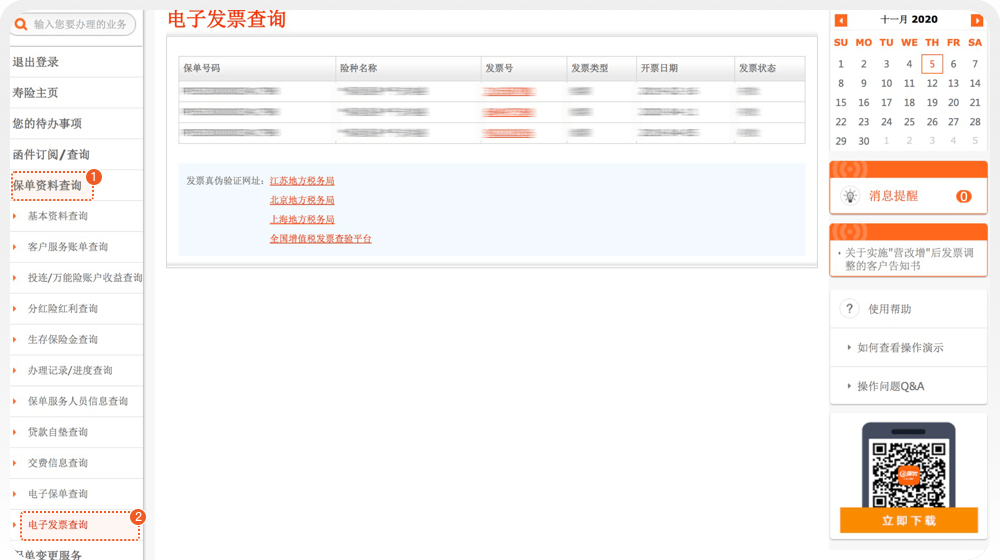Sort by 开票日期 column header

click(659, 68)
